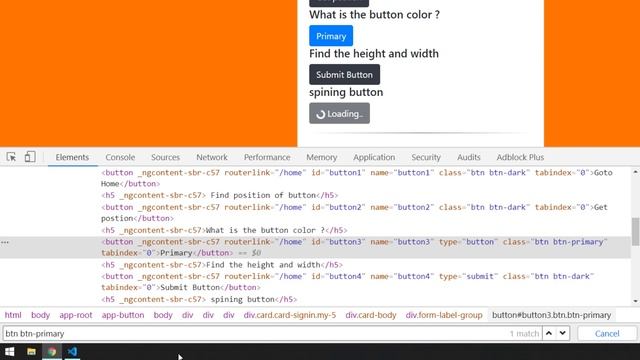The height and width of the screenshot is (360, 640).
Task: Switch to the Security tab
Action: click(426, 157)
